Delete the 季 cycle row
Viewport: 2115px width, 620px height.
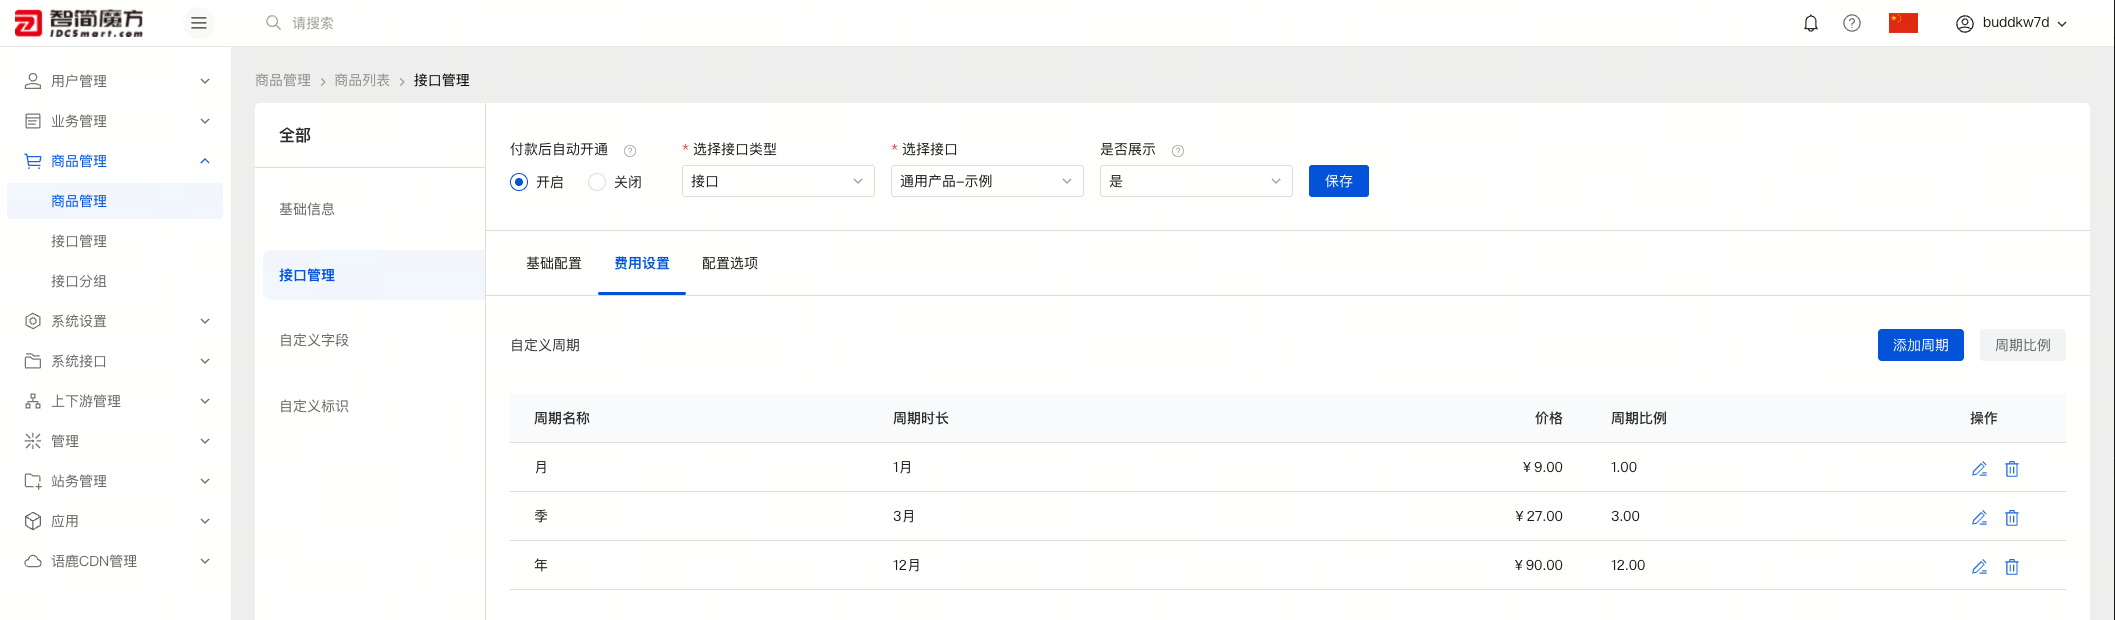2012,518
